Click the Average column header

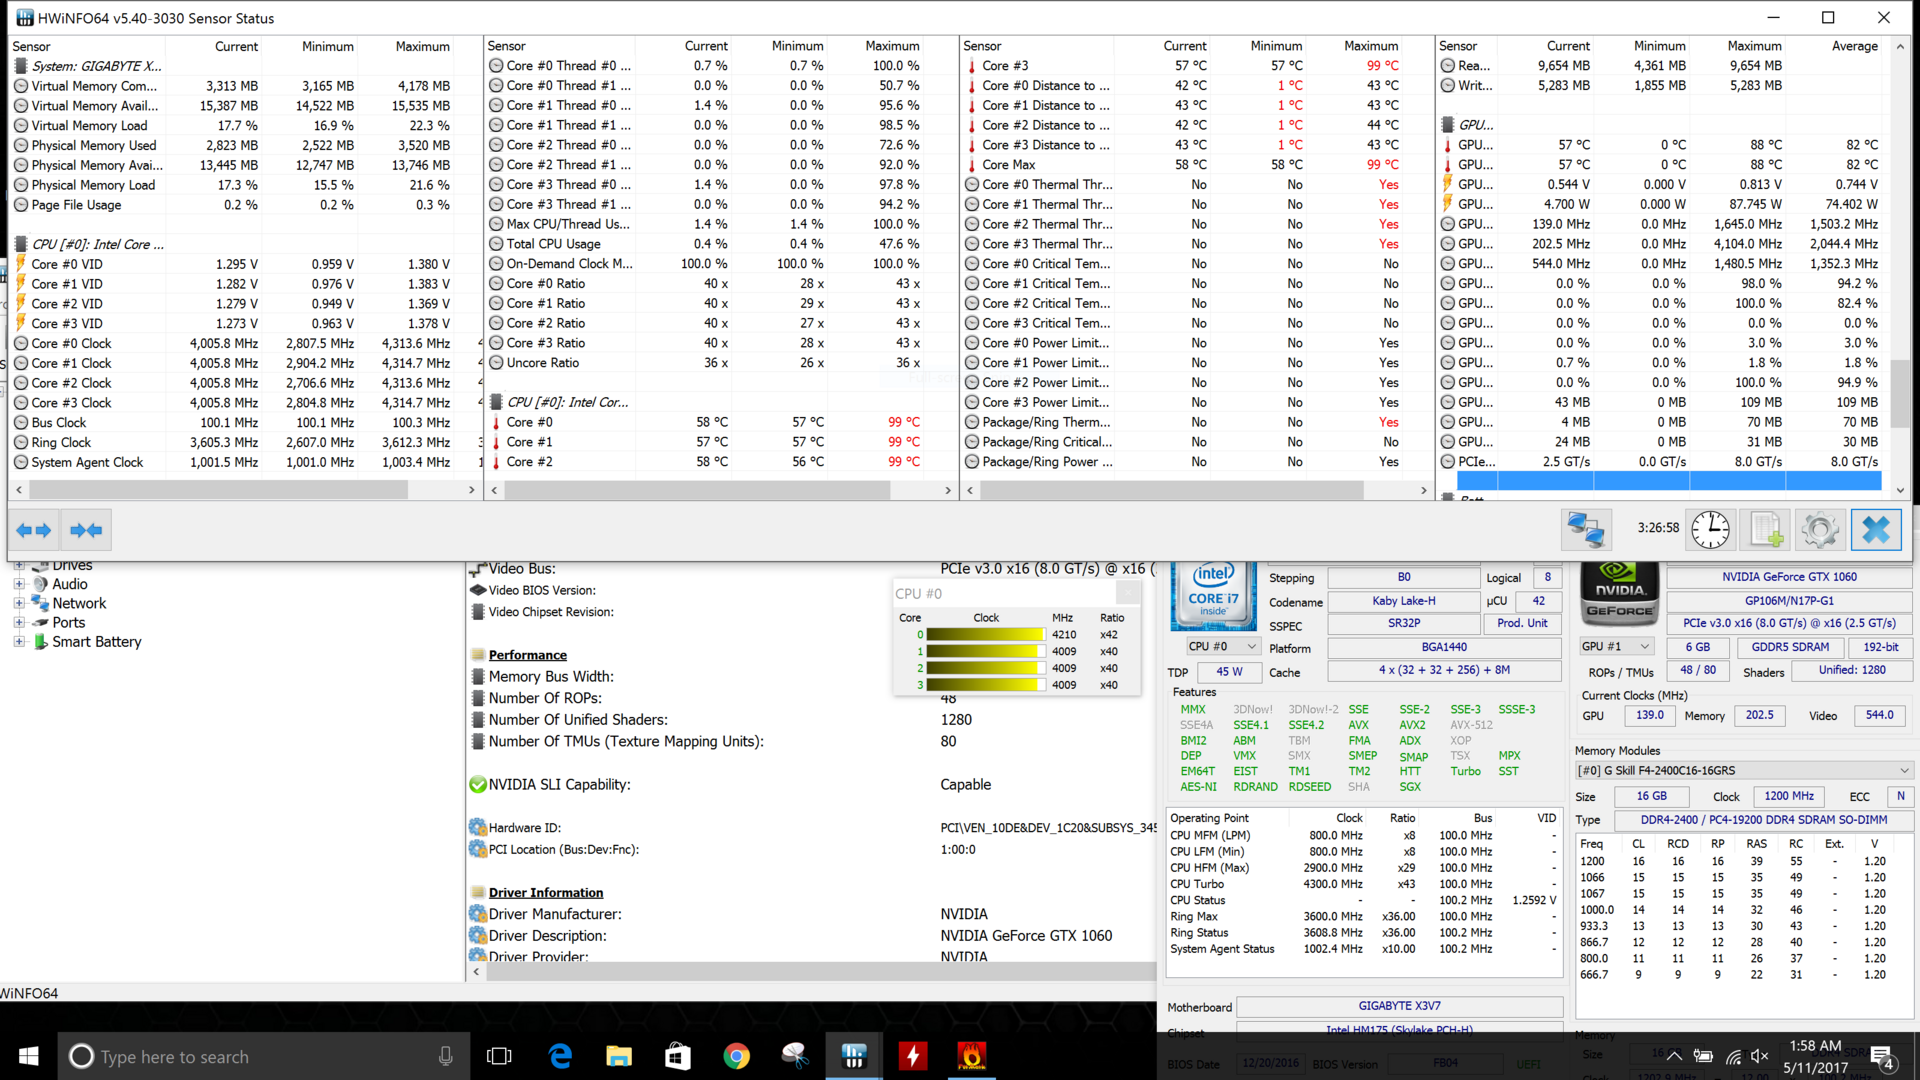tap(1854, 46)
